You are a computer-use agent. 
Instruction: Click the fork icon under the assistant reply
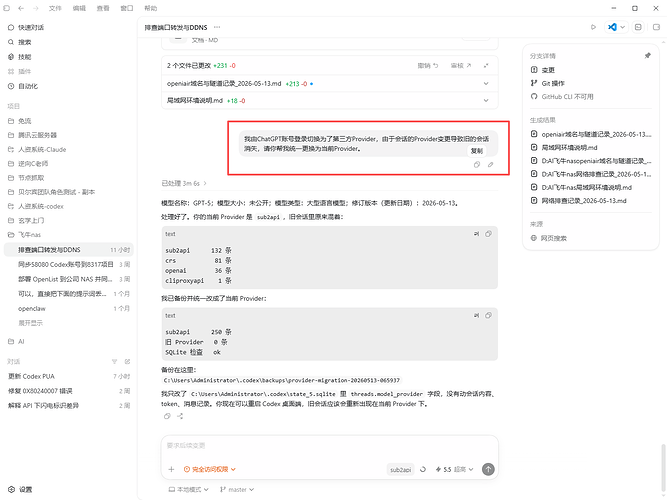click(180, 416)
